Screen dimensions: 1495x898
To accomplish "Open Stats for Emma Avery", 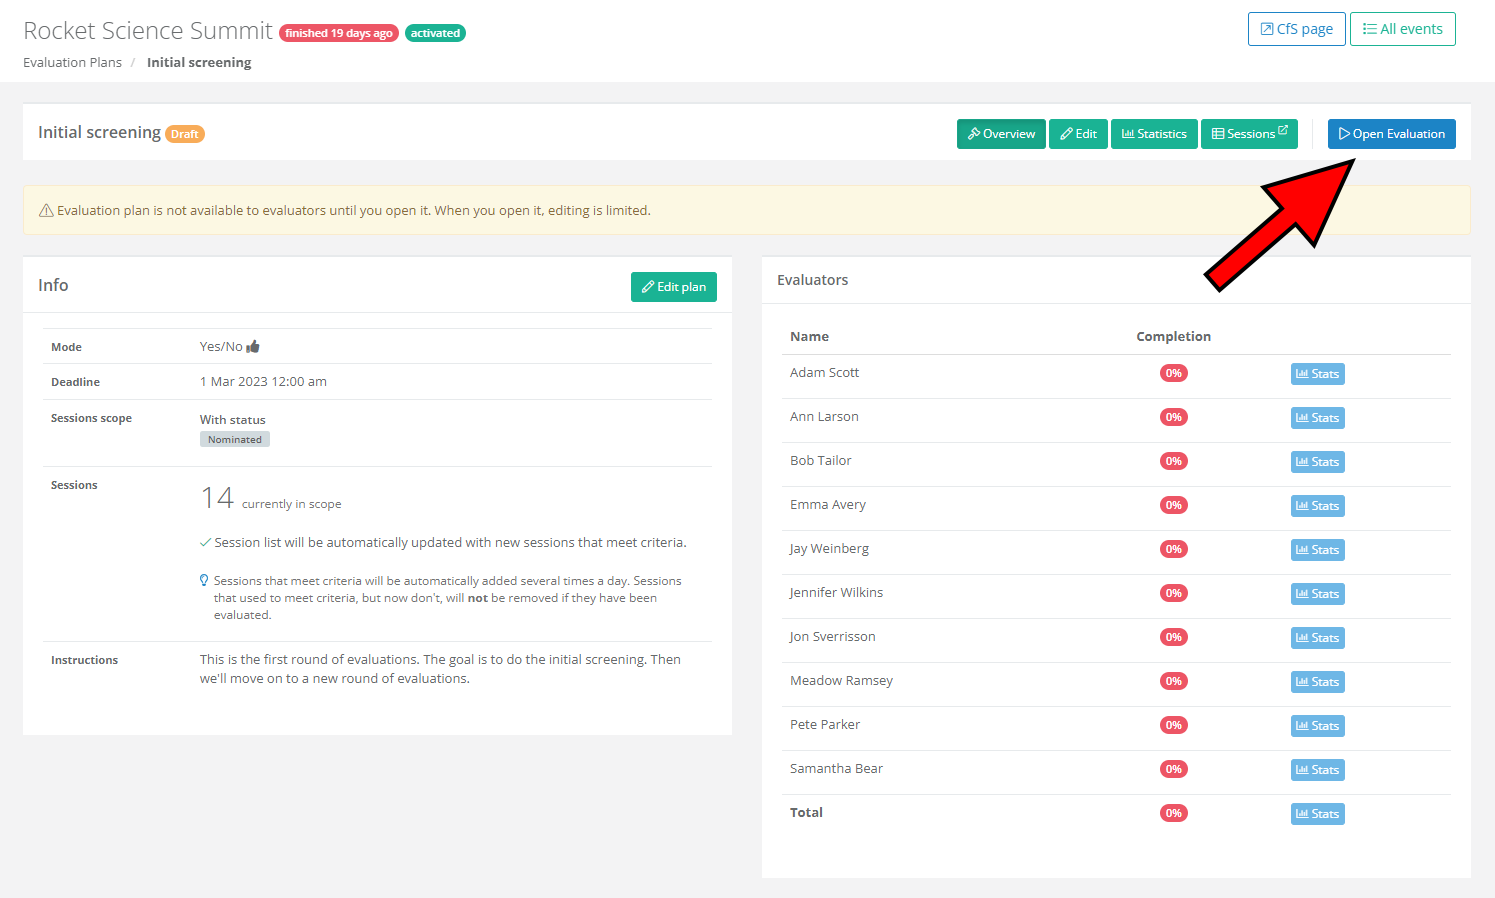I will click(x=1317, y=506).
